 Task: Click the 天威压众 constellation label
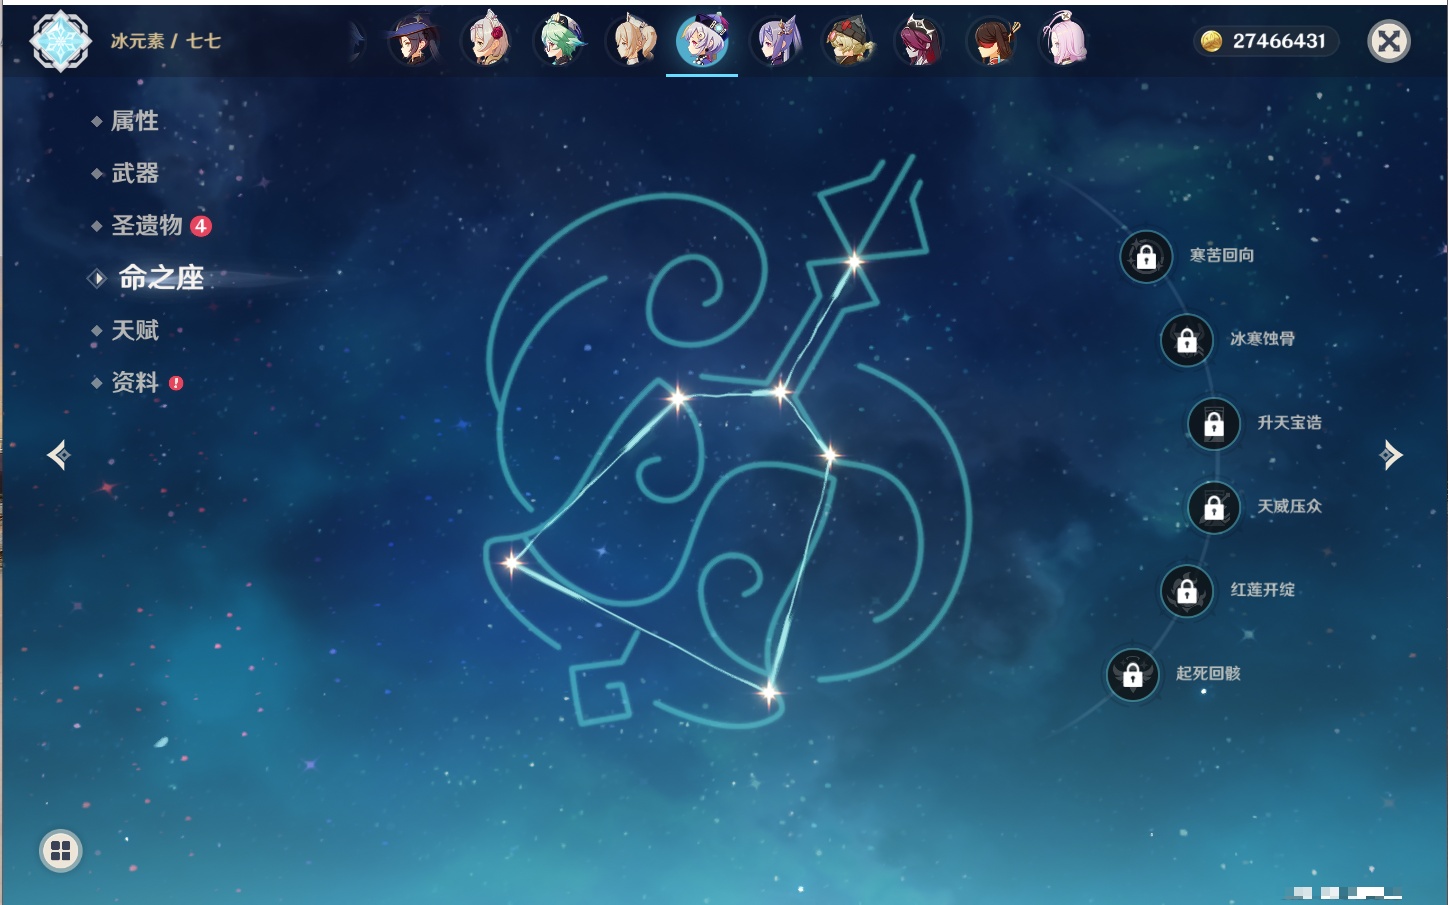1290,506
